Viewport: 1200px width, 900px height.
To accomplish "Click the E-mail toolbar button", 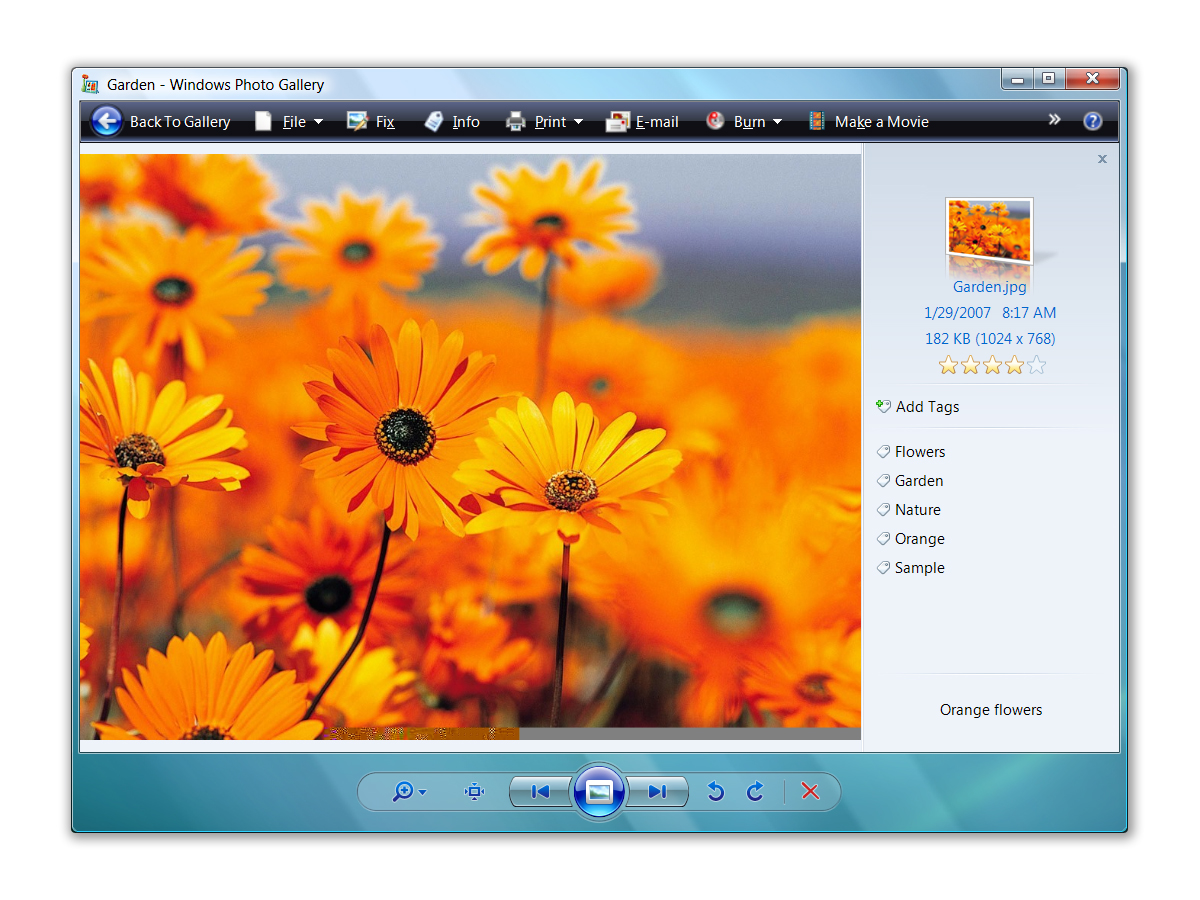I will coord(643,122).
